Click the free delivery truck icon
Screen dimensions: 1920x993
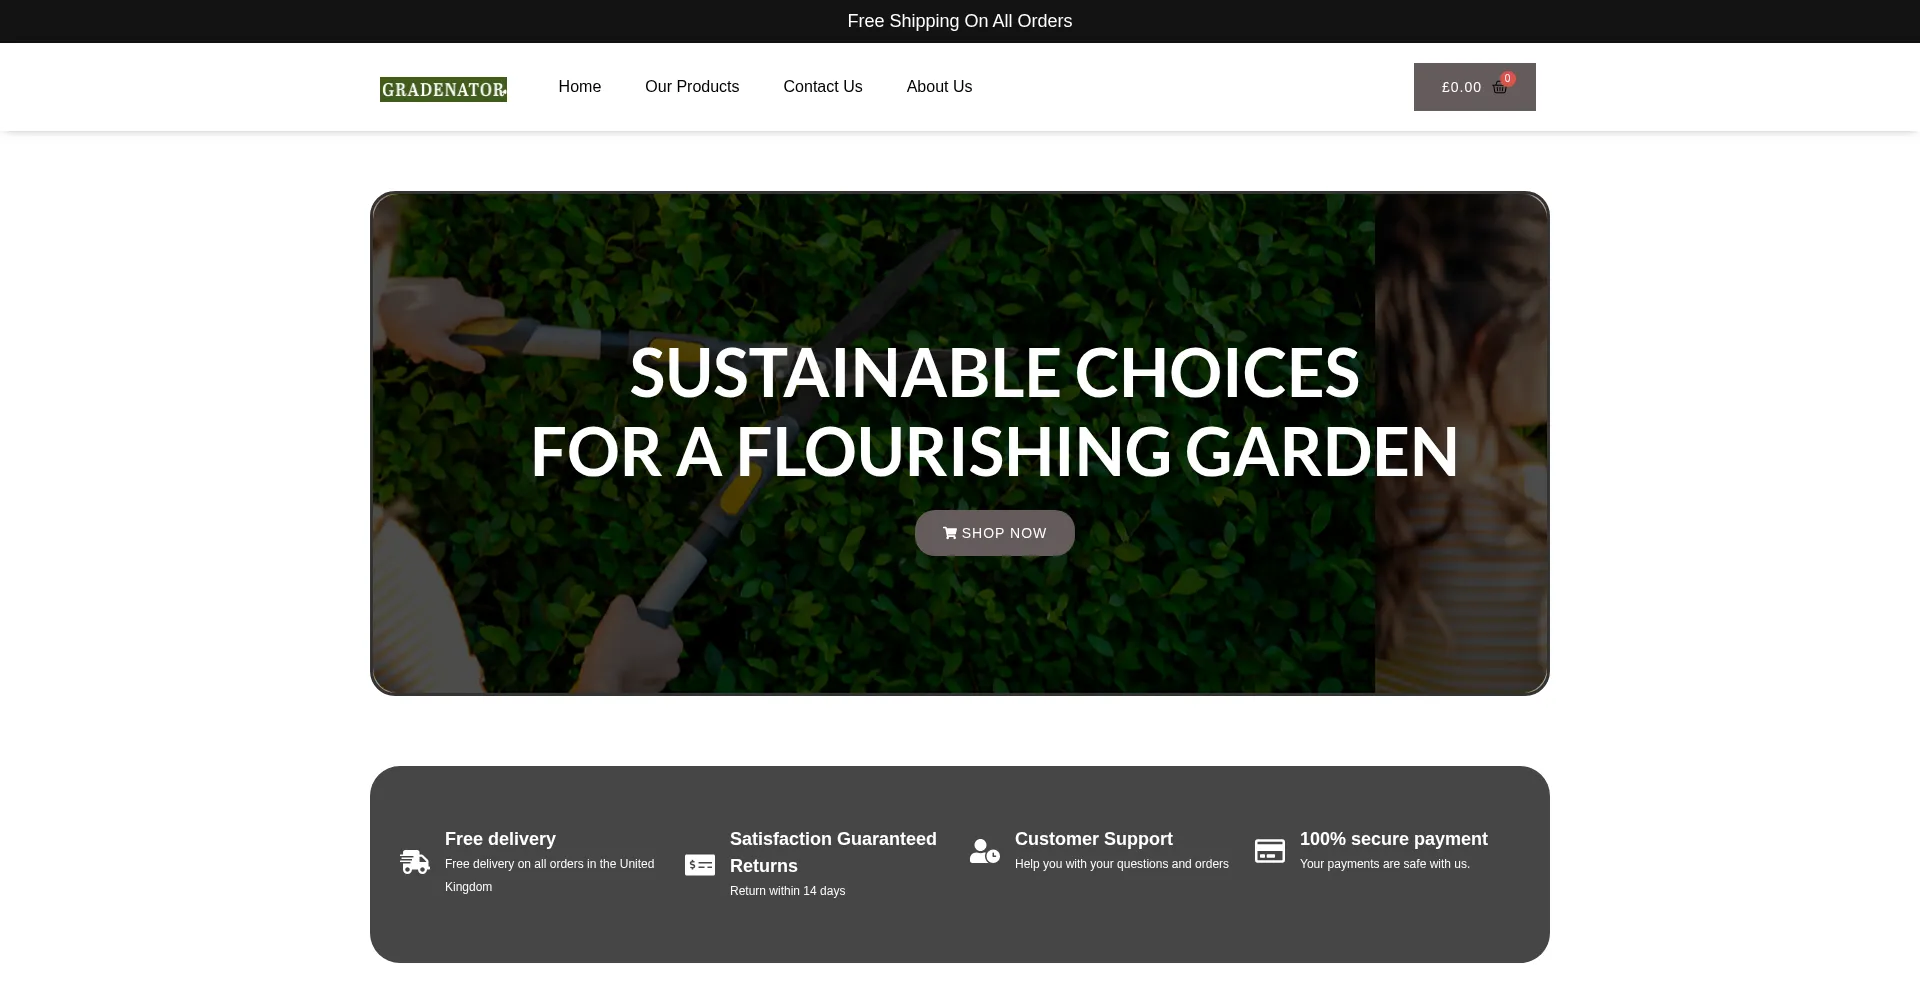[x=415, y=862]
